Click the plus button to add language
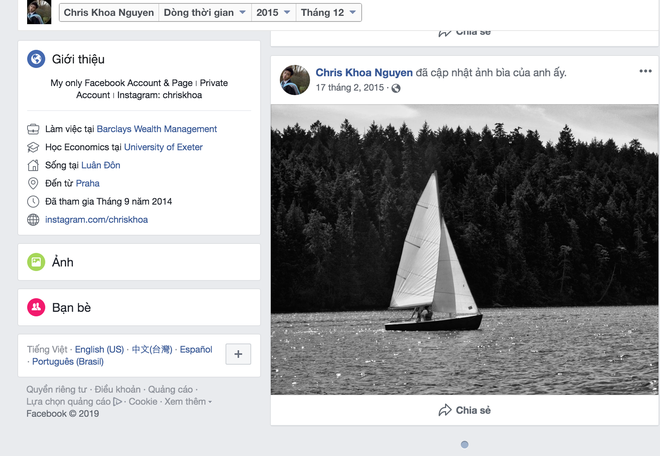The height and width of the screenshot is (456, 660). click(238, 354)
